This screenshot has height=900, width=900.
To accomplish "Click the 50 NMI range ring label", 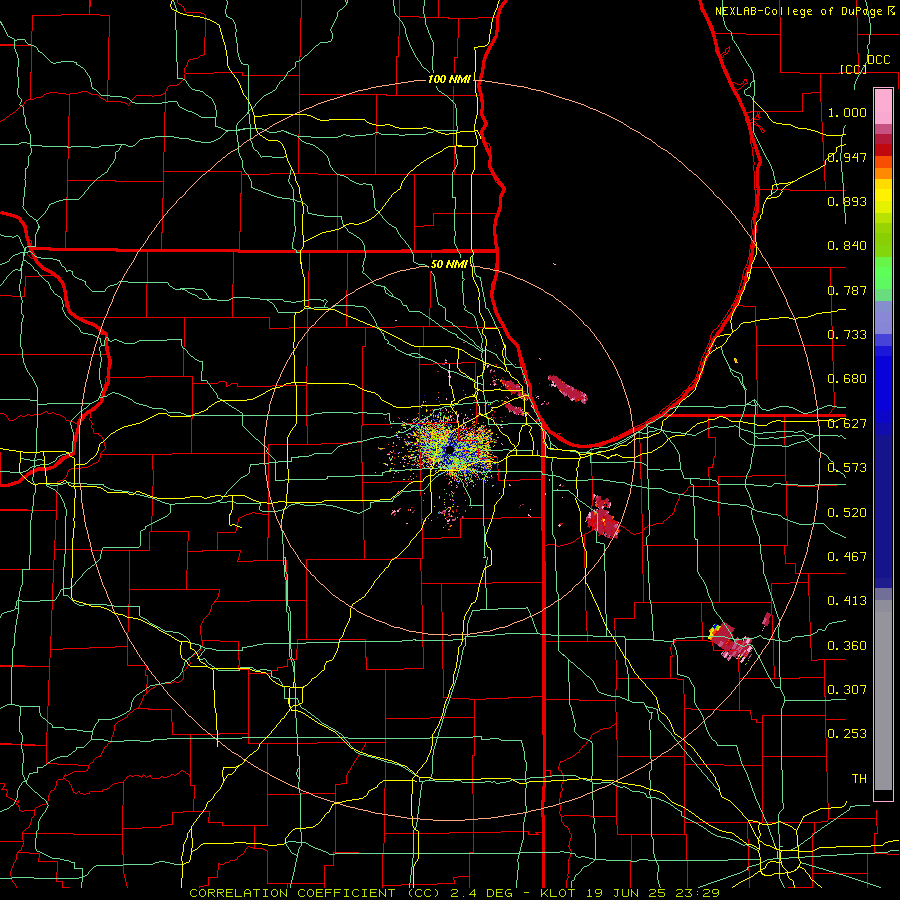I will pos(449,264).
